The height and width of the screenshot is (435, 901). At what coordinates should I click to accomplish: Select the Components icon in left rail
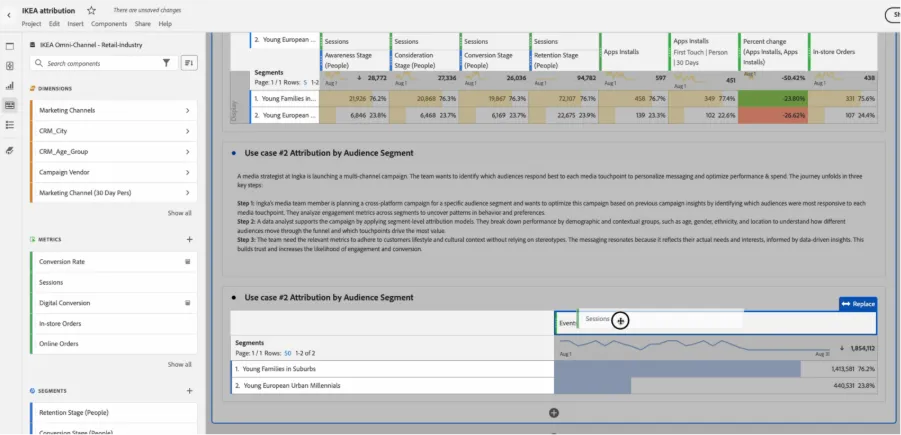(x=10, y=105)
